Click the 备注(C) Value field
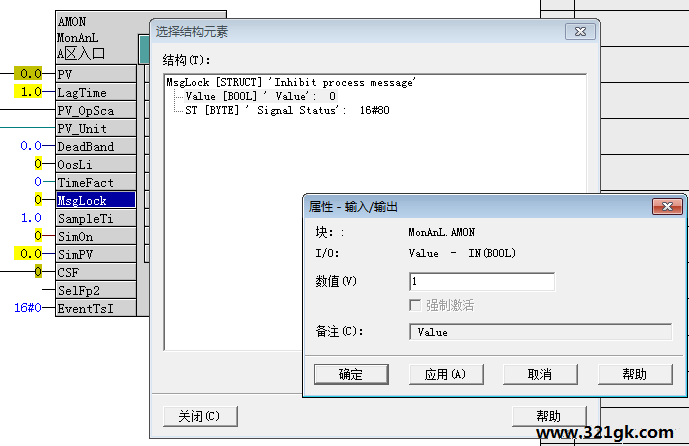Screen dimensions: 689x446 pos(540,332)
